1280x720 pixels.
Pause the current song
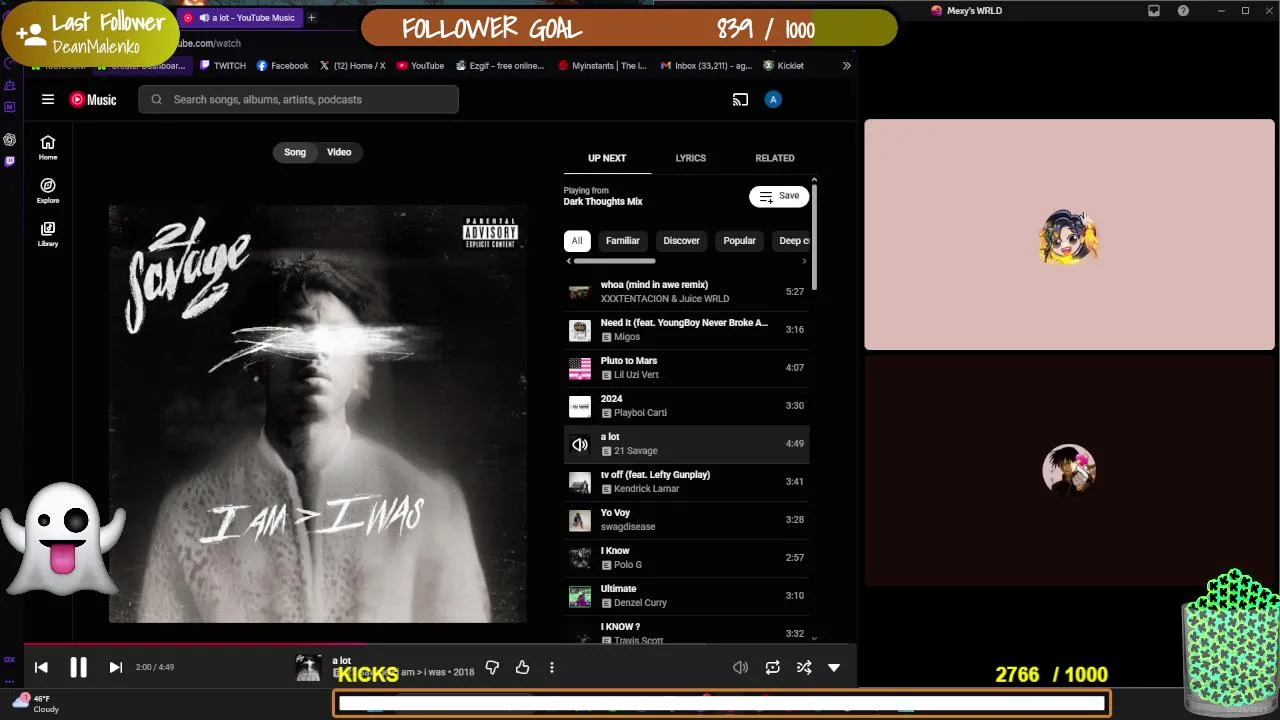(78, 667)
